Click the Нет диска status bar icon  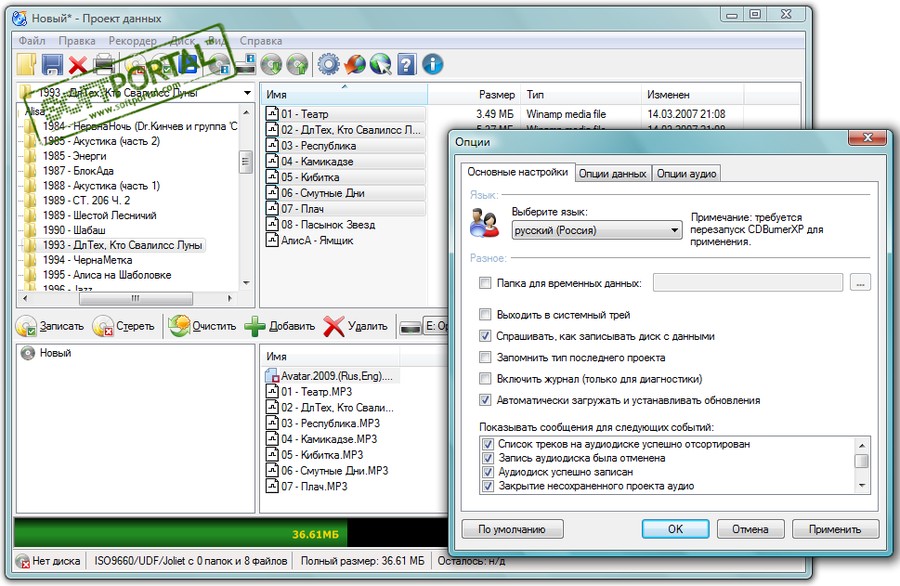[x=22, y=561]
